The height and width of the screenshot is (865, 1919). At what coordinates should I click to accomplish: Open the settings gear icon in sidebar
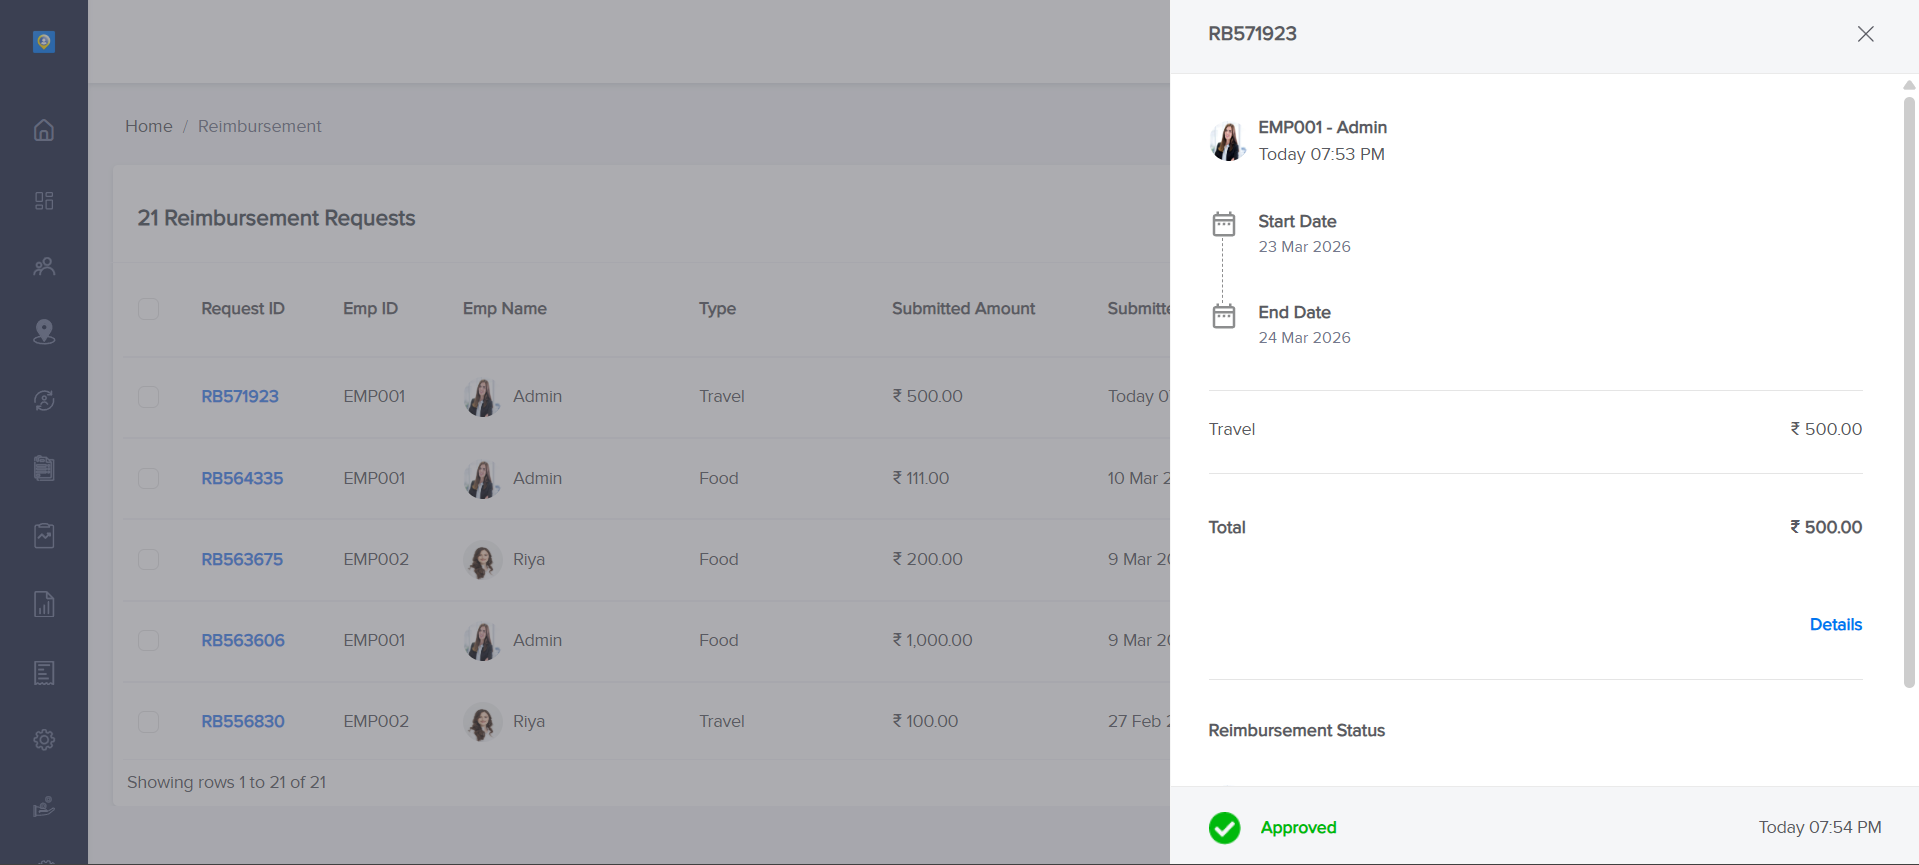pyautogui.click(x=44, y=740)
